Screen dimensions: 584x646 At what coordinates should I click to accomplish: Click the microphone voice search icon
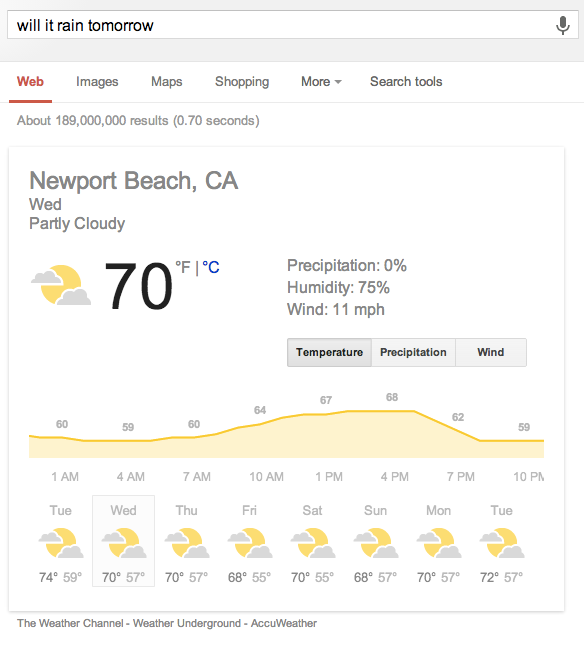[563, 25]
